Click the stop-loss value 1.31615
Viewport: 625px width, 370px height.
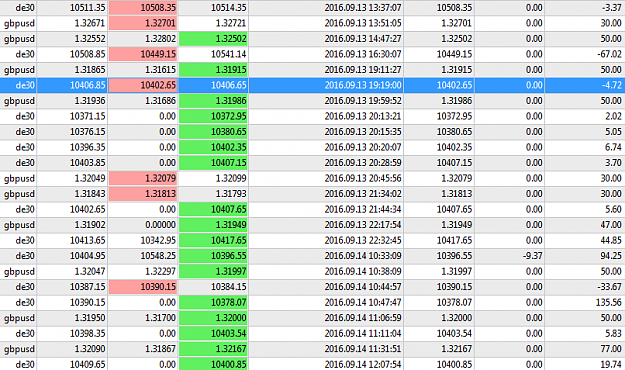pos(161,69)
